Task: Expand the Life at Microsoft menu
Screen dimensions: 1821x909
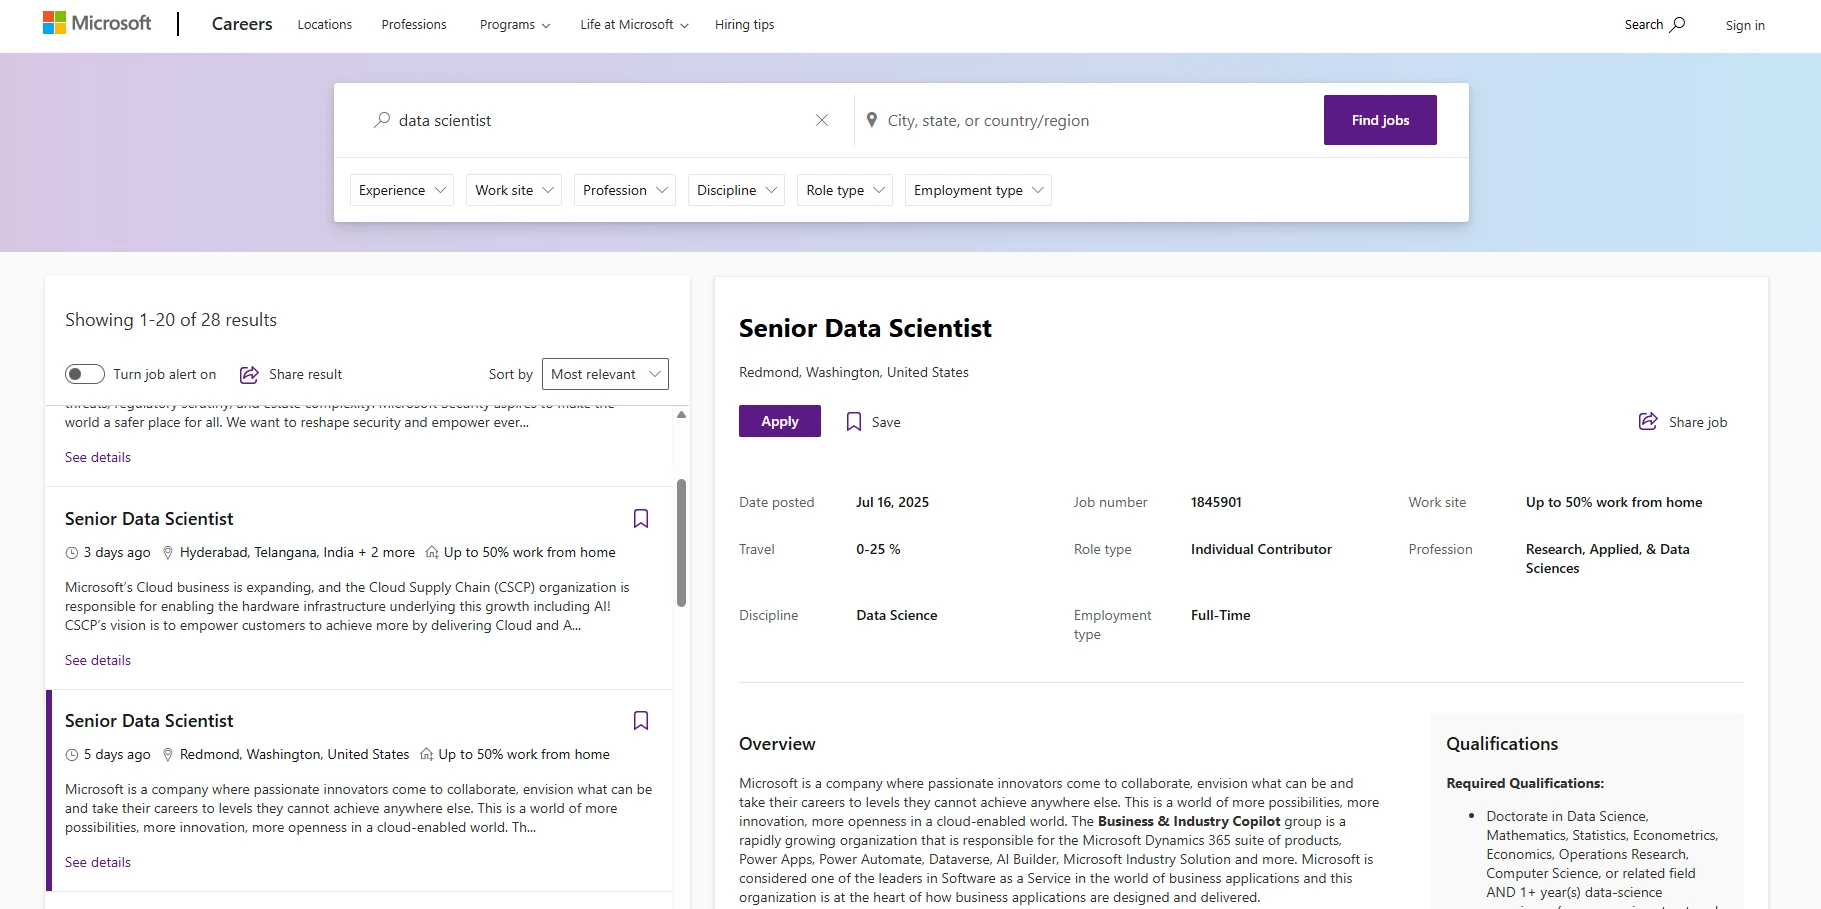Action: [634, 24]
